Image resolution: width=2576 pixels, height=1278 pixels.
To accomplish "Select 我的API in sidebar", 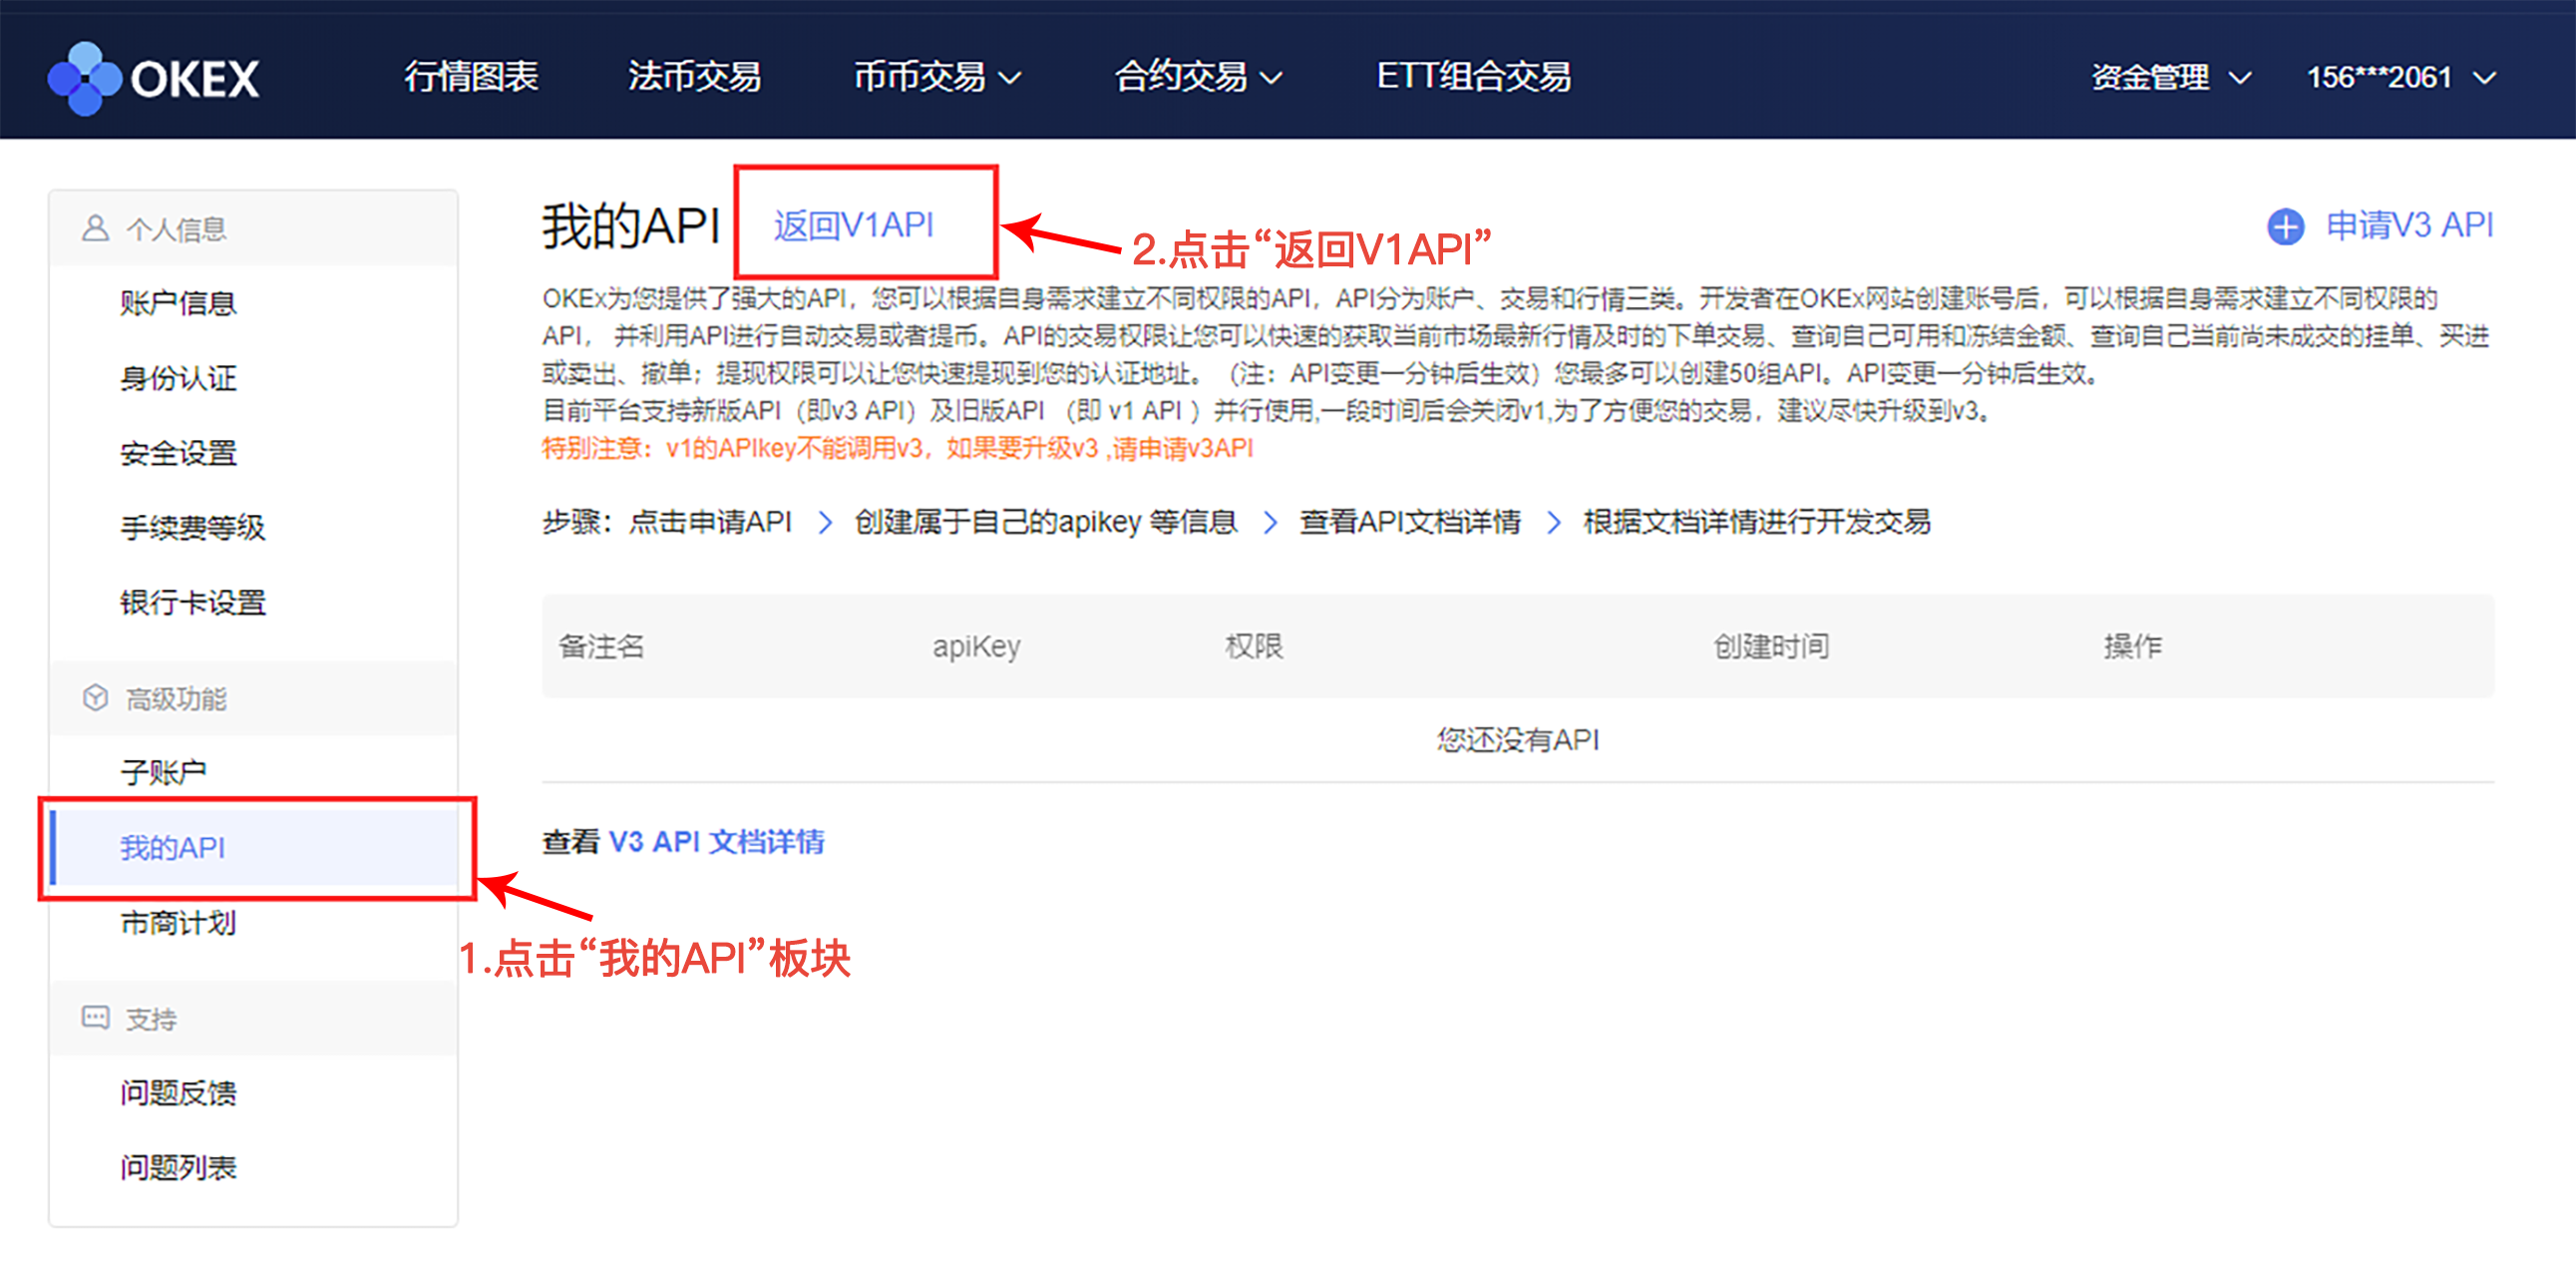I will tap(253, 847).
